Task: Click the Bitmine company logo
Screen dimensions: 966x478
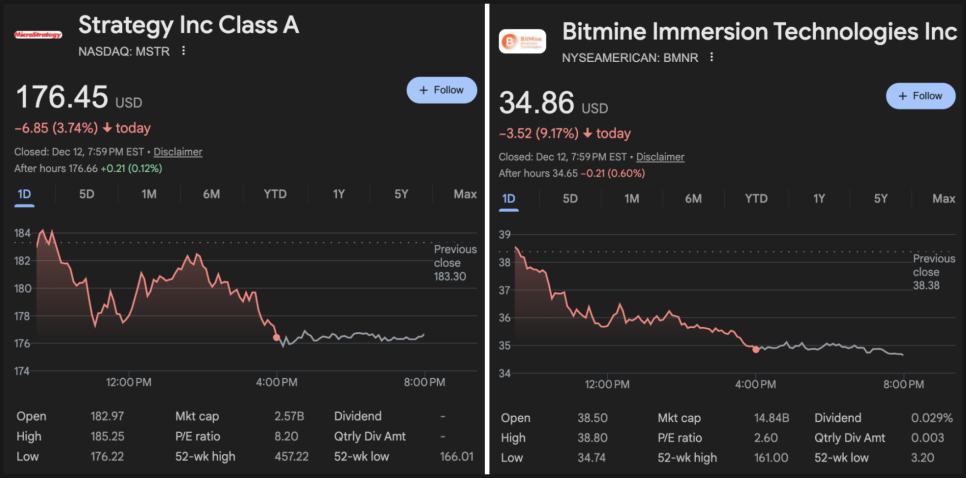Action: pyautogui.click(x=522, y=41)
